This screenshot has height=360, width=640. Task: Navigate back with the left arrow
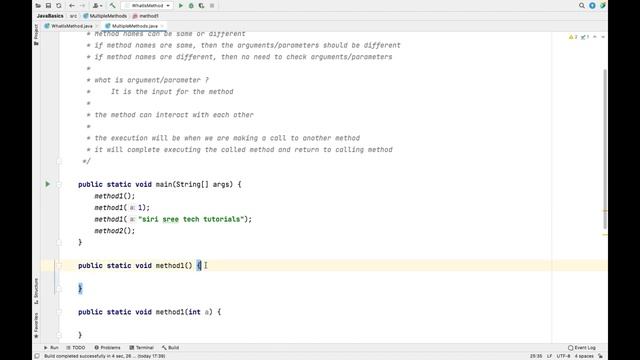(x=72, y=5)
